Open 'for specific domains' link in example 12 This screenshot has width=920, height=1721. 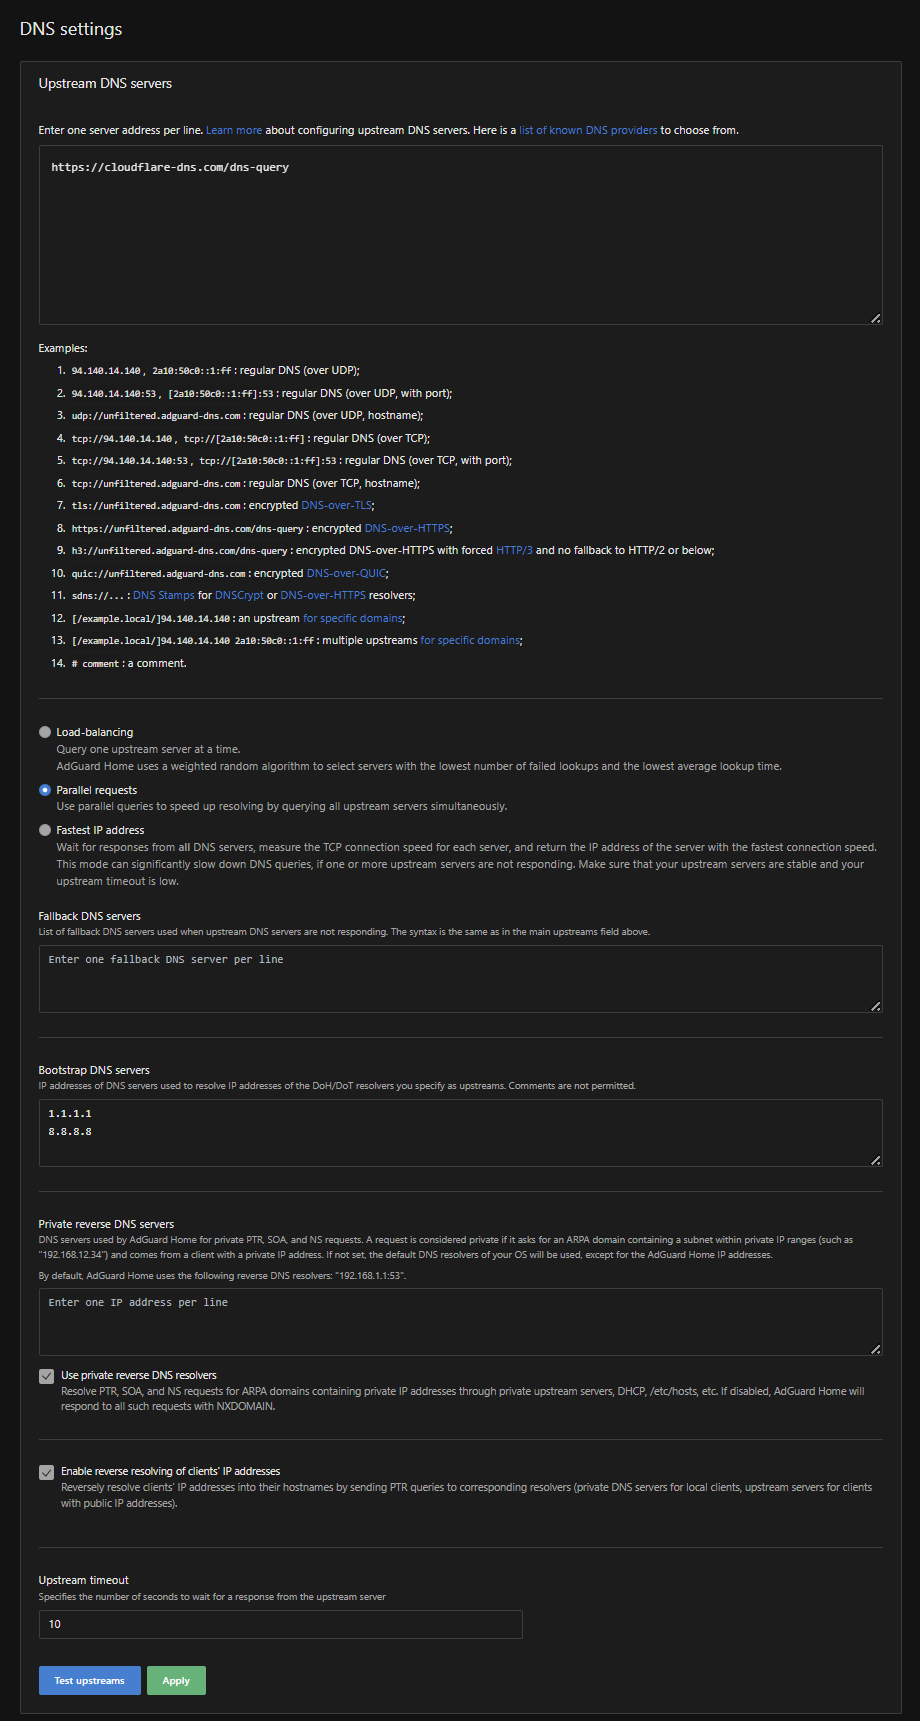pos(353,618)
